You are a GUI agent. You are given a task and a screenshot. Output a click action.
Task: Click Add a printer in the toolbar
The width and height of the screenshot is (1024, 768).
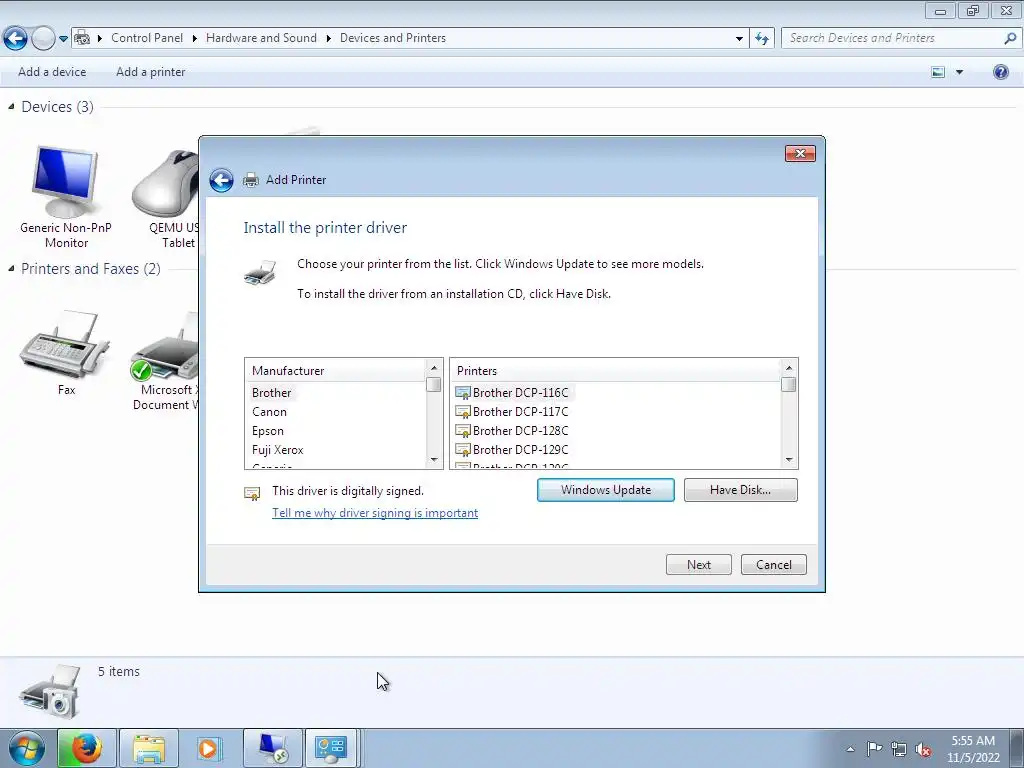coord(151,72)
